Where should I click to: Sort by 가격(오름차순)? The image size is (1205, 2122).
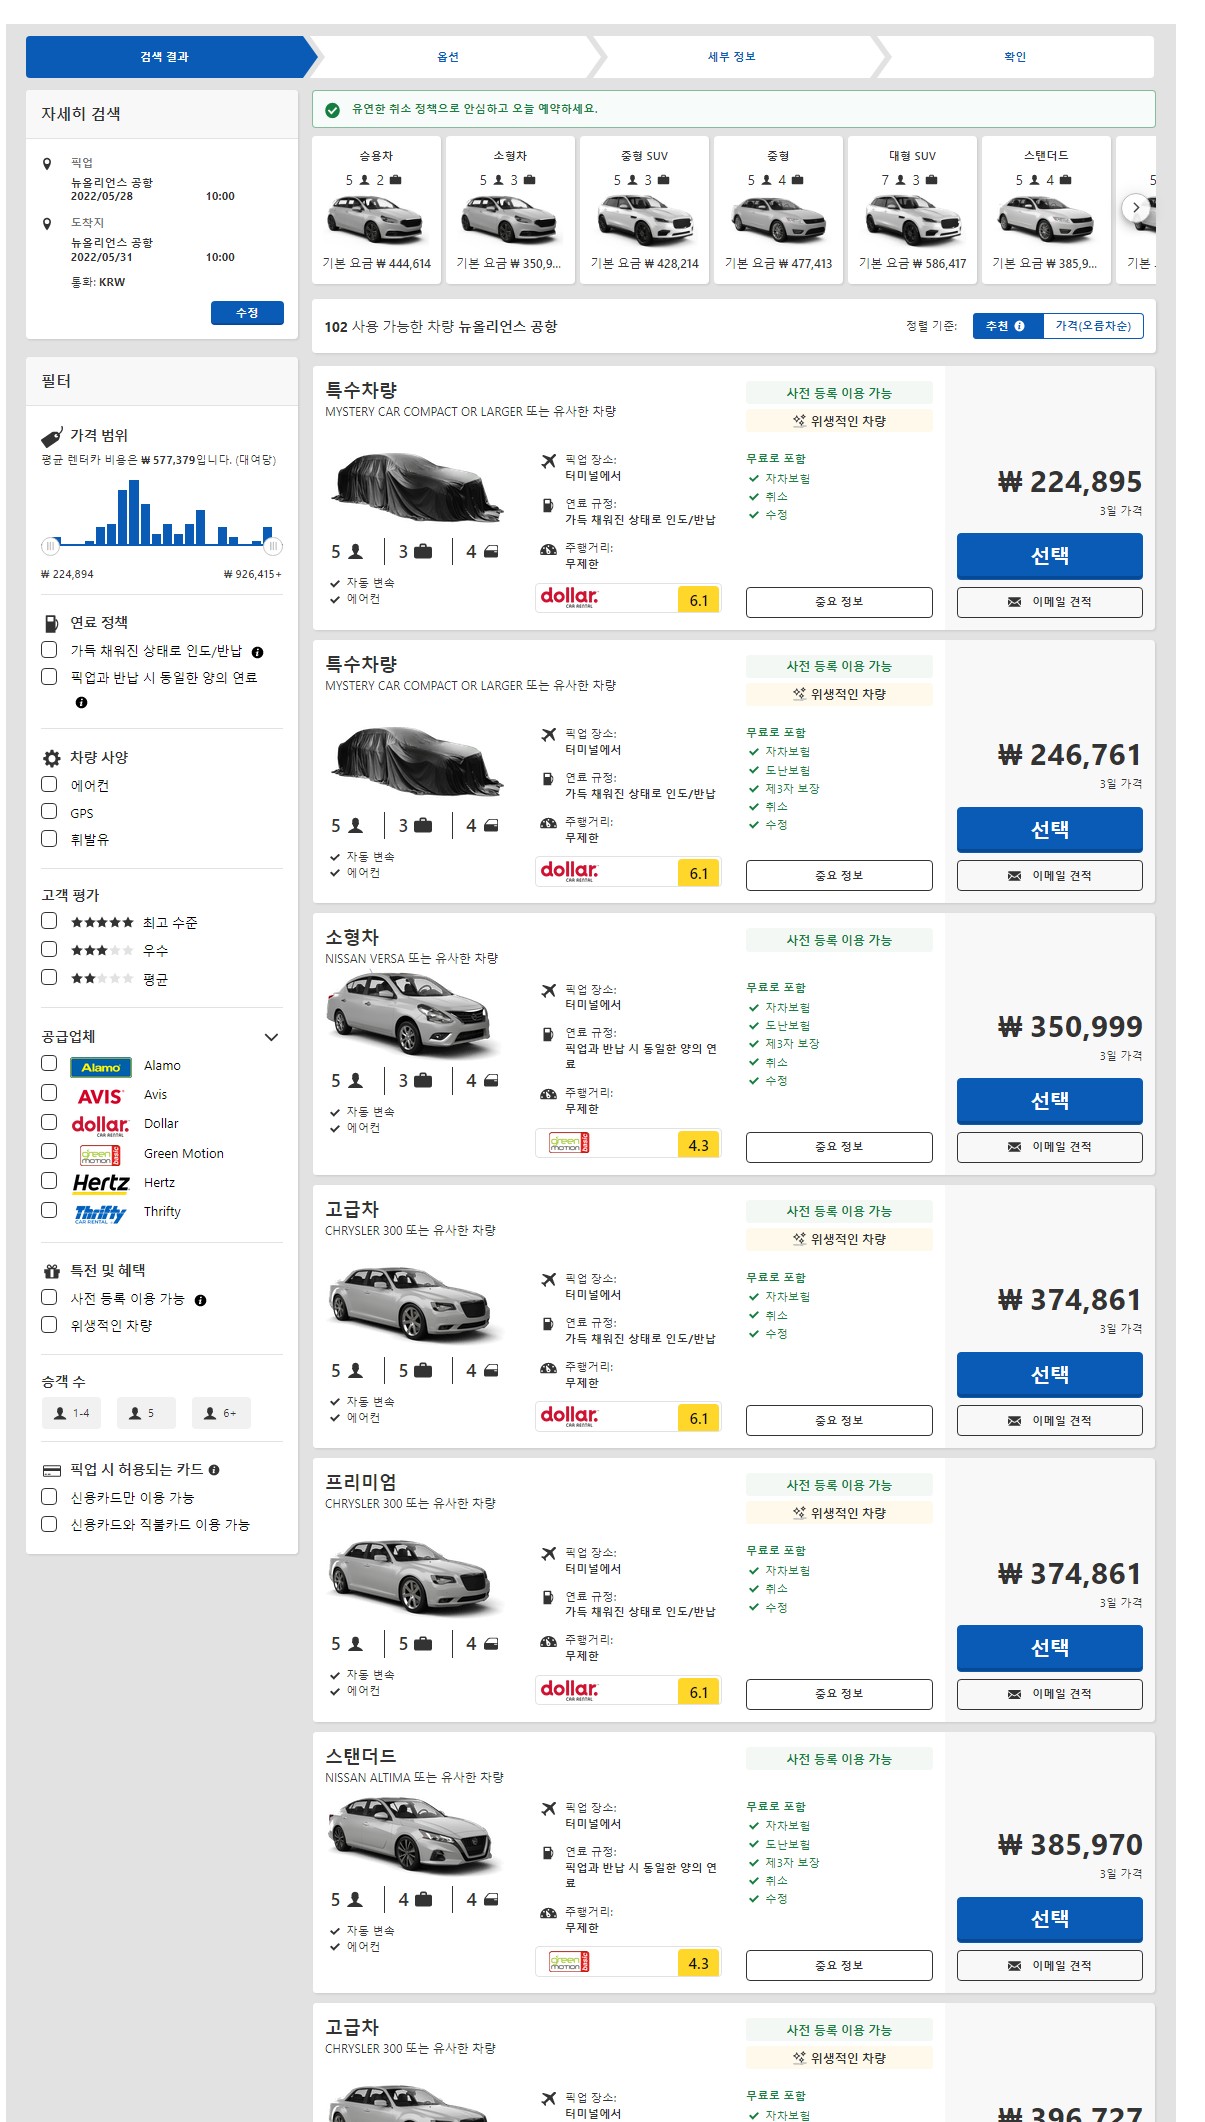[x=1093, y=326]
